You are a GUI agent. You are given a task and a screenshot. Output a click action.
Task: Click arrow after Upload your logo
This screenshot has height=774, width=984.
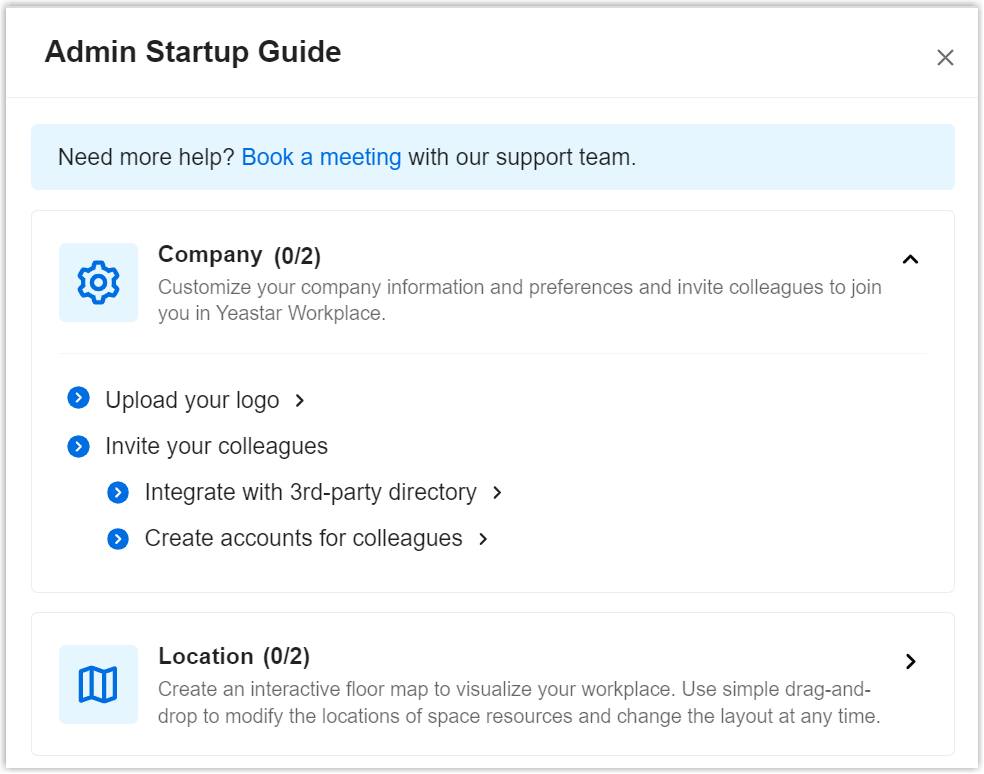[299, 401]
